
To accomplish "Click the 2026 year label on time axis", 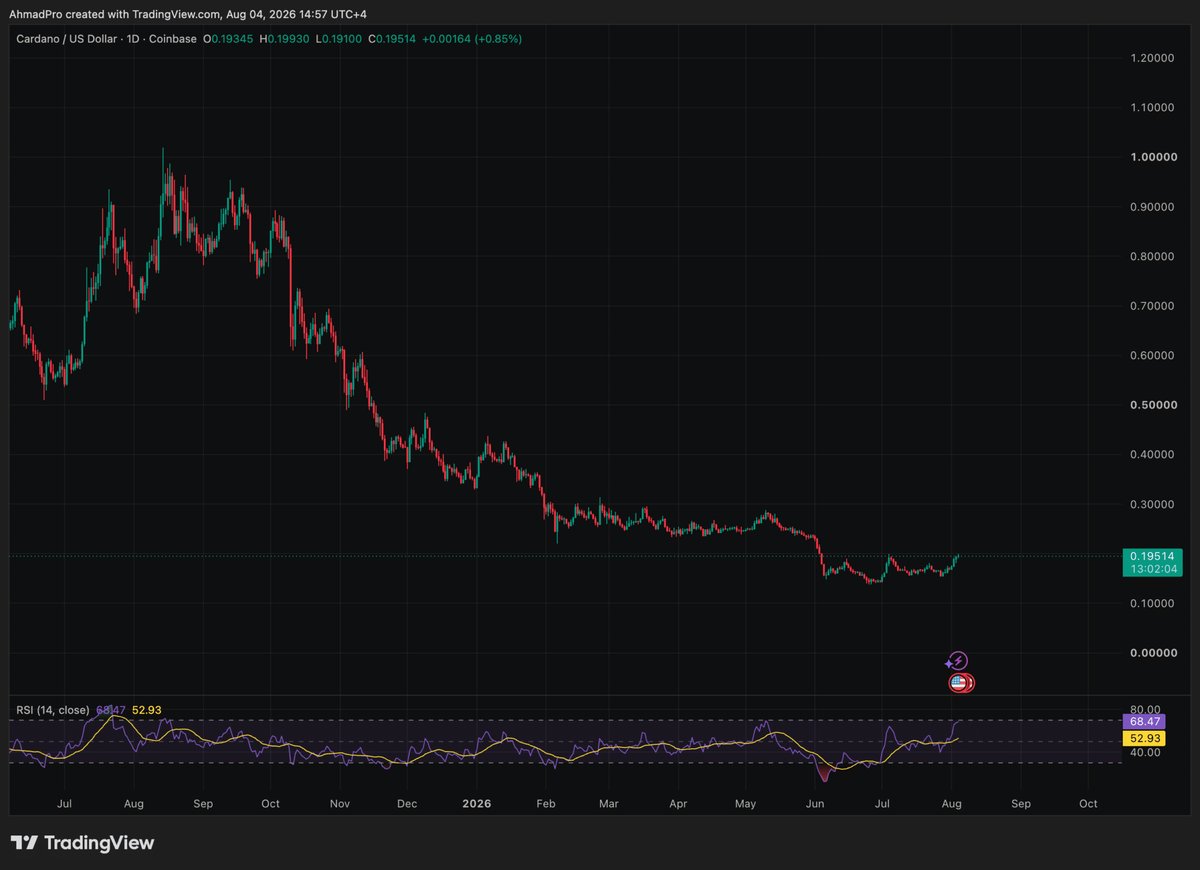I will (477, 803).
